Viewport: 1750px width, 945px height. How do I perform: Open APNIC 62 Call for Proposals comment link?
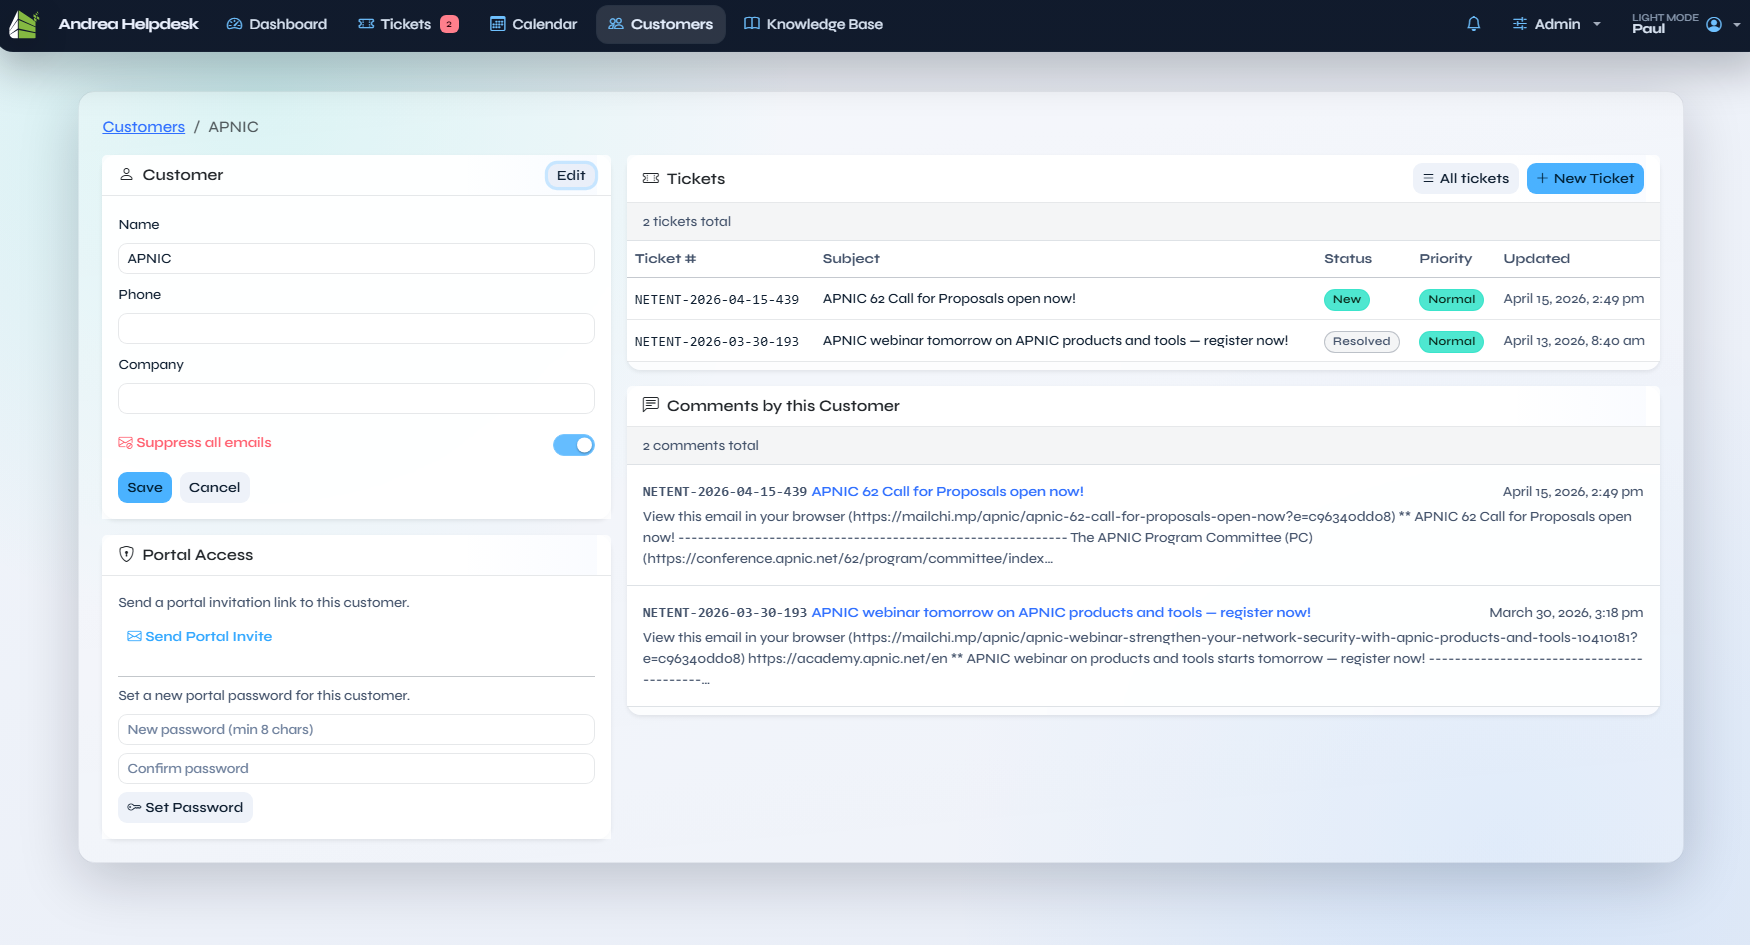946,491
